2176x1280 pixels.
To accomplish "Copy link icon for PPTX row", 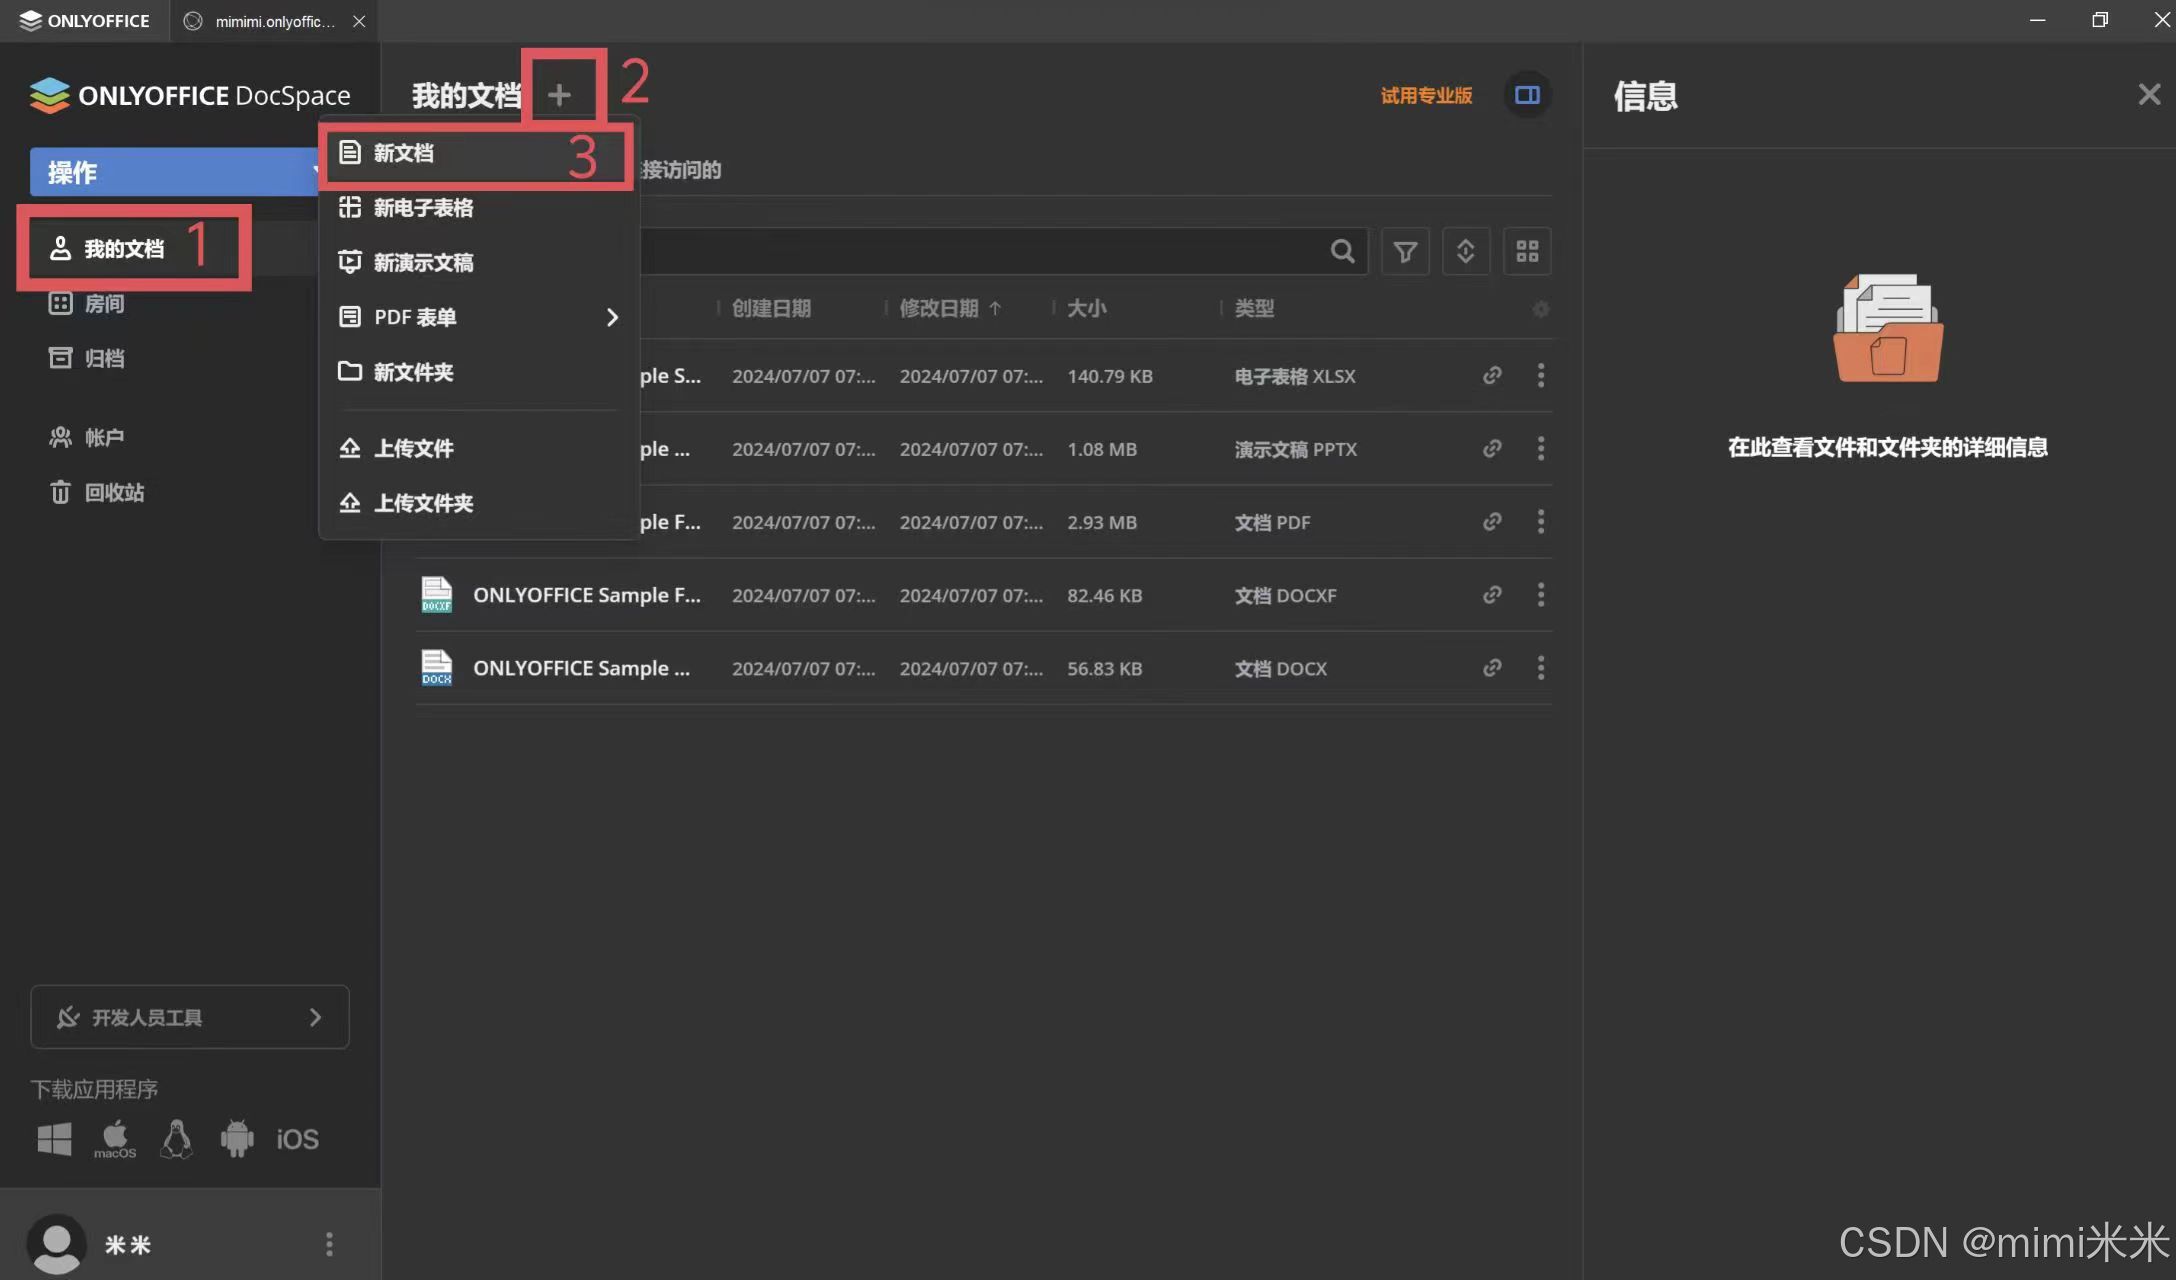I will (x=1492, y=448).
